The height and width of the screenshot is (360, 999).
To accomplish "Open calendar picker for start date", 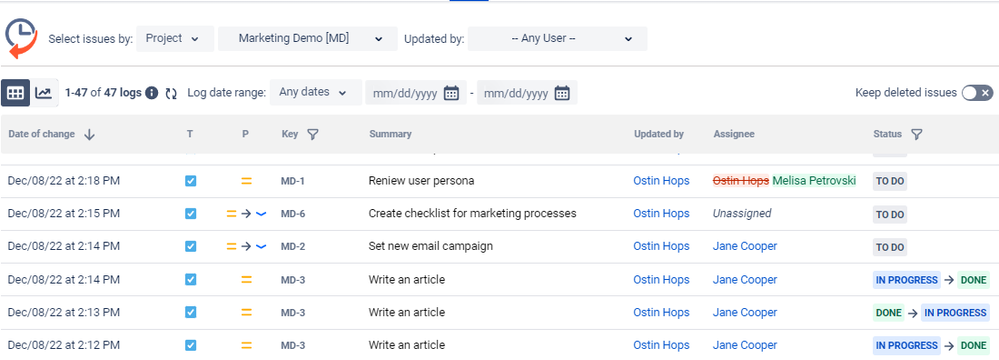I will (451, 93).
